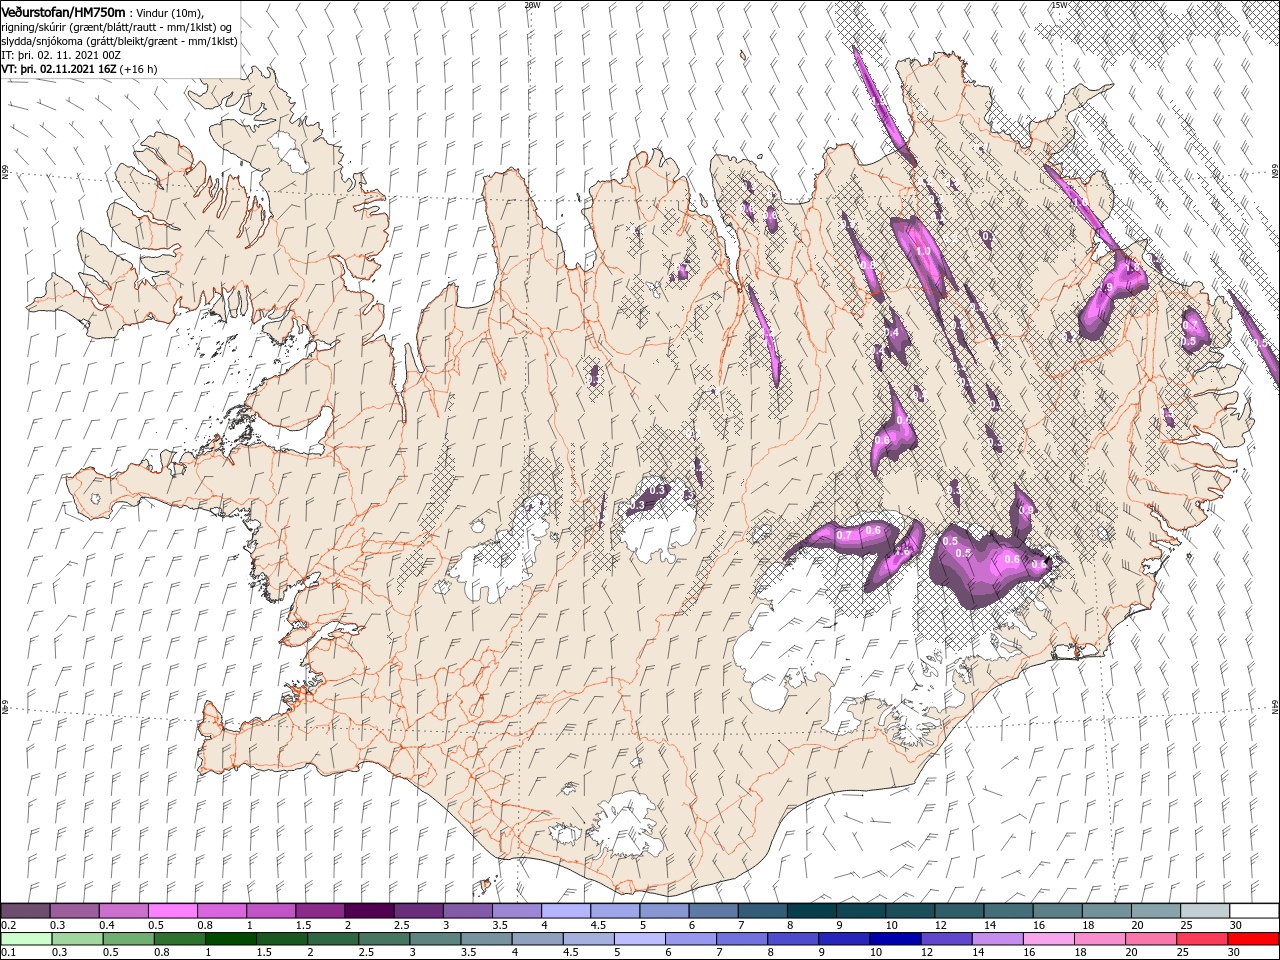The image size is (1280, 960).
Task: Pick the magenta snow swatch between 1 and 1.5
Action: (x=271, y=910)
